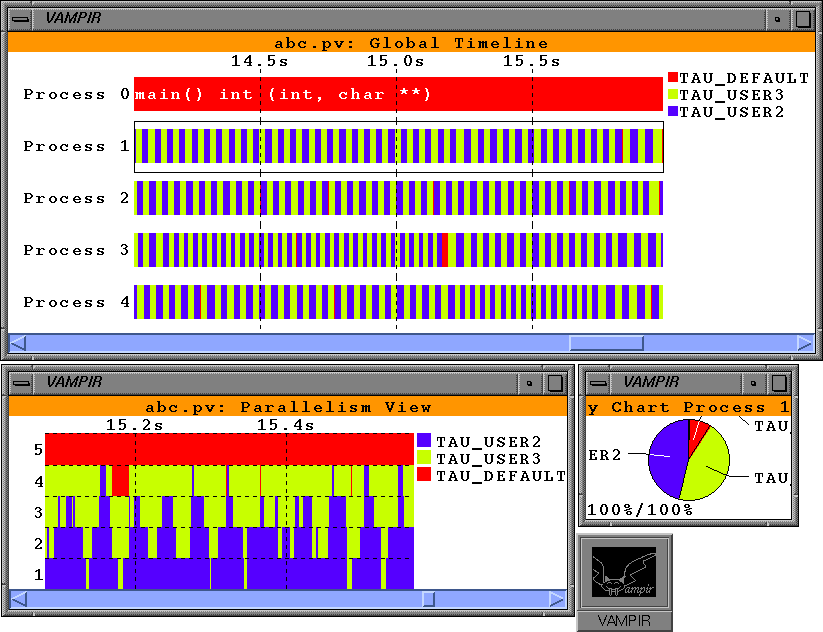Click the "abc.pv: Parallelism View" header
The image size is (823, 632).
pyautogui.click(x=288, y=407)
